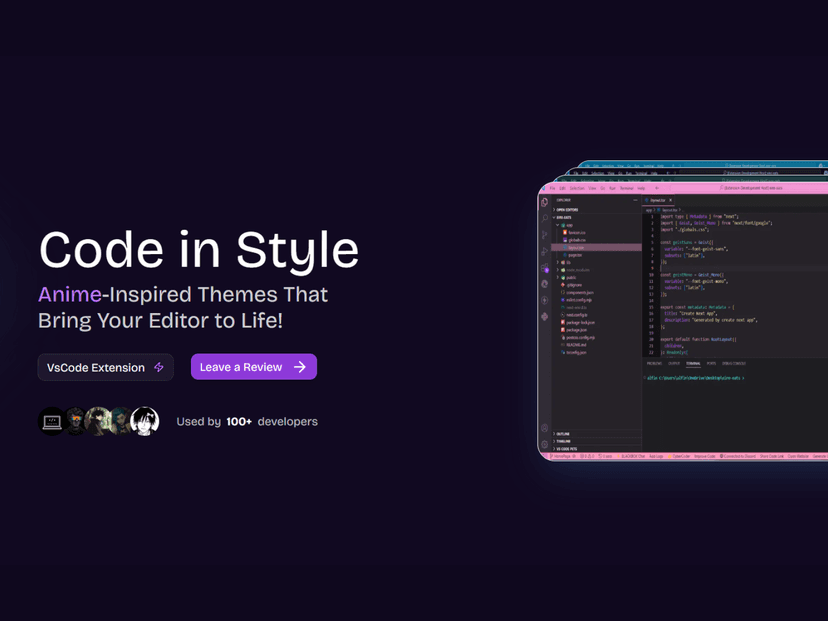Open Source Control in the activity bar

coord(545,235)
